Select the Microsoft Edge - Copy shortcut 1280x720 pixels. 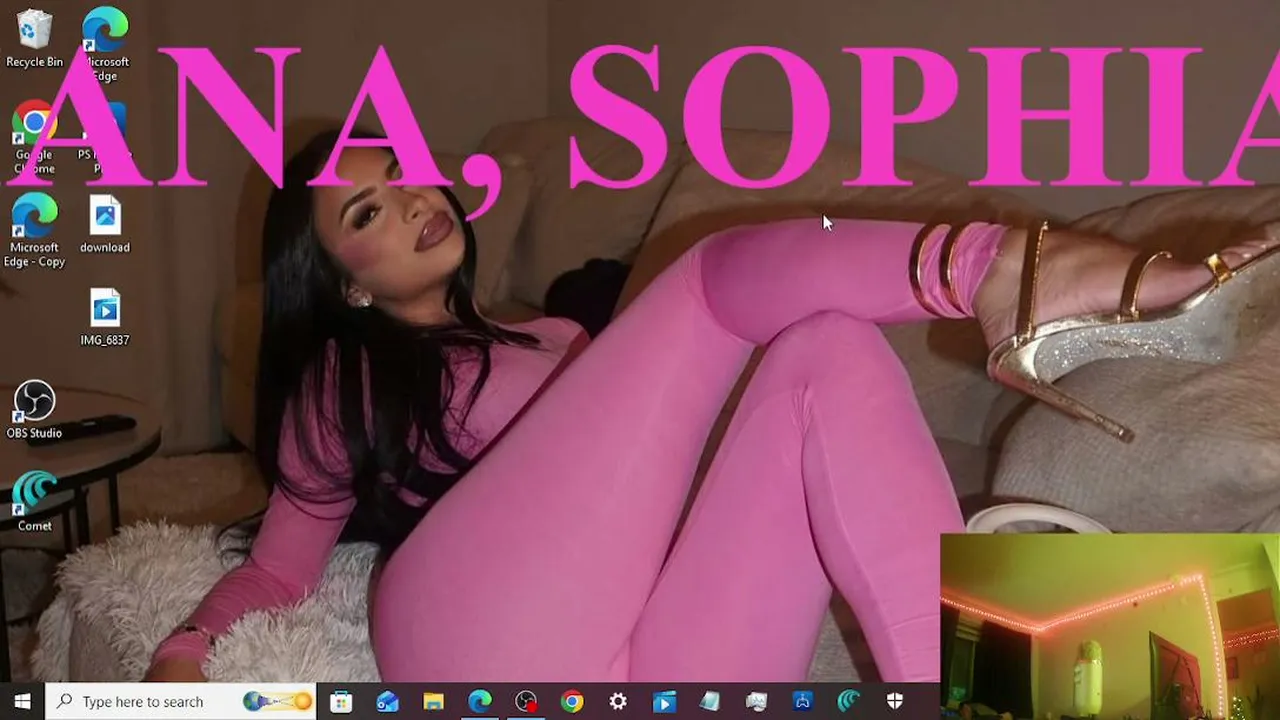[x=34, y=230]
